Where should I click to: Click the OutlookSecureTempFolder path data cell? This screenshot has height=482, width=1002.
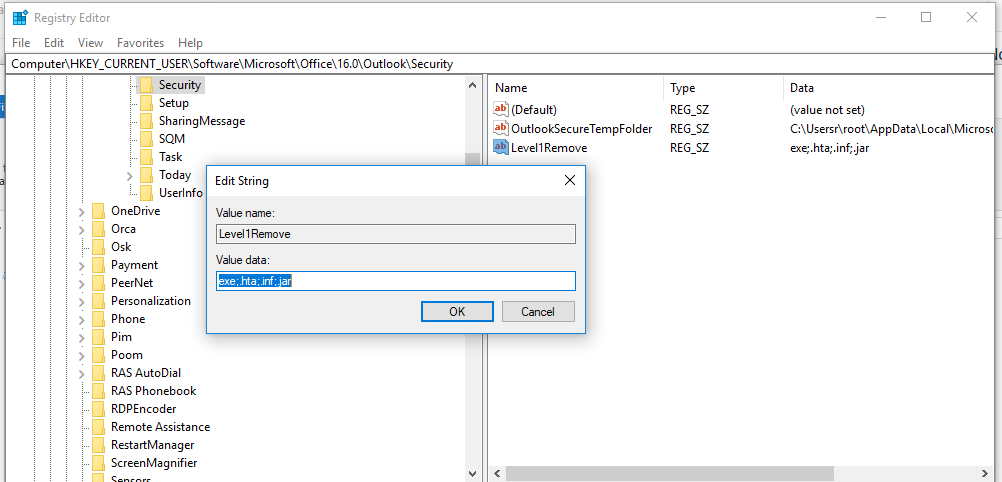click(x=892, y=128)
